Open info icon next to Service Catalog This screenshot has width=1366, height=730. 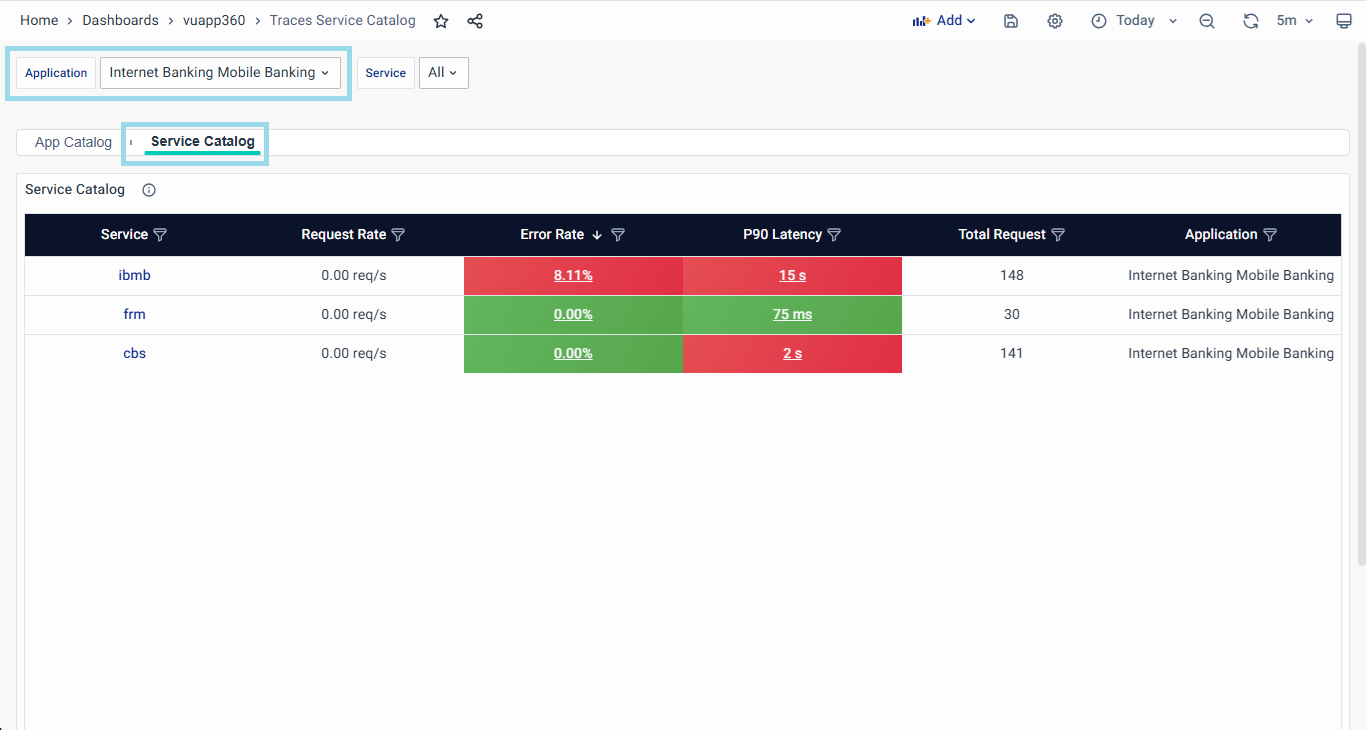point(149,190)
